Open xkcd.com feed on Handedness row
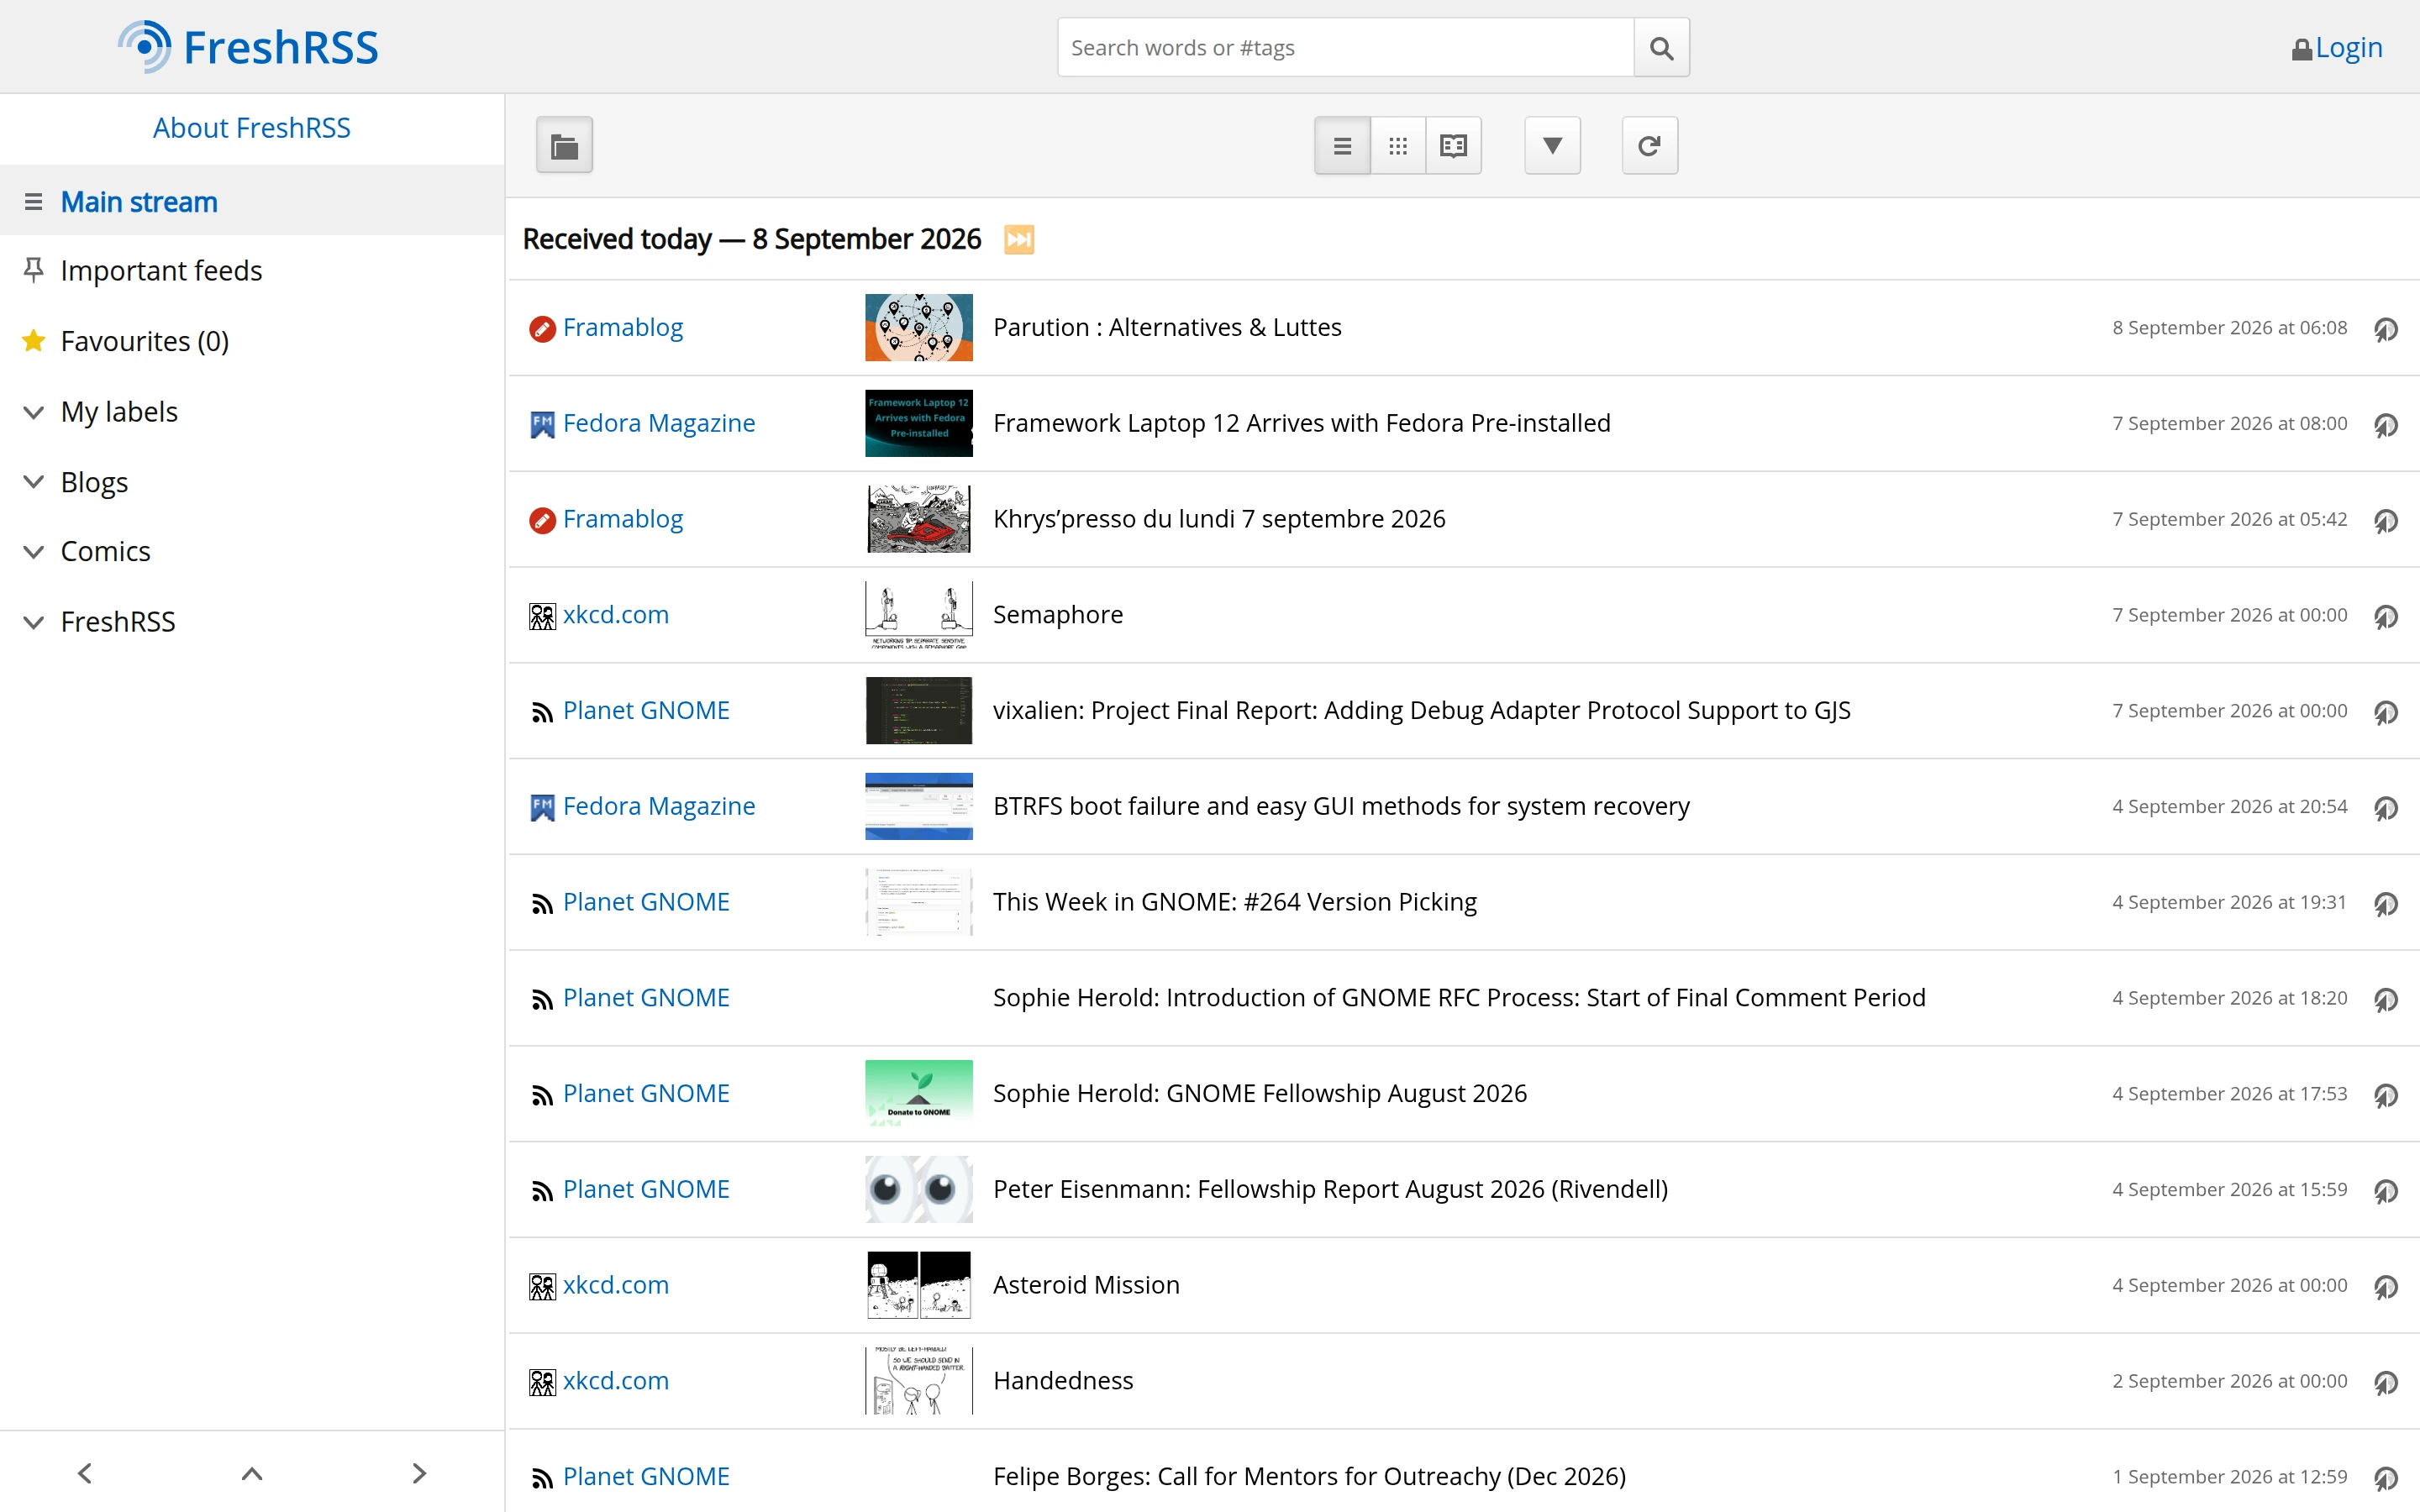 [615, 1380]
